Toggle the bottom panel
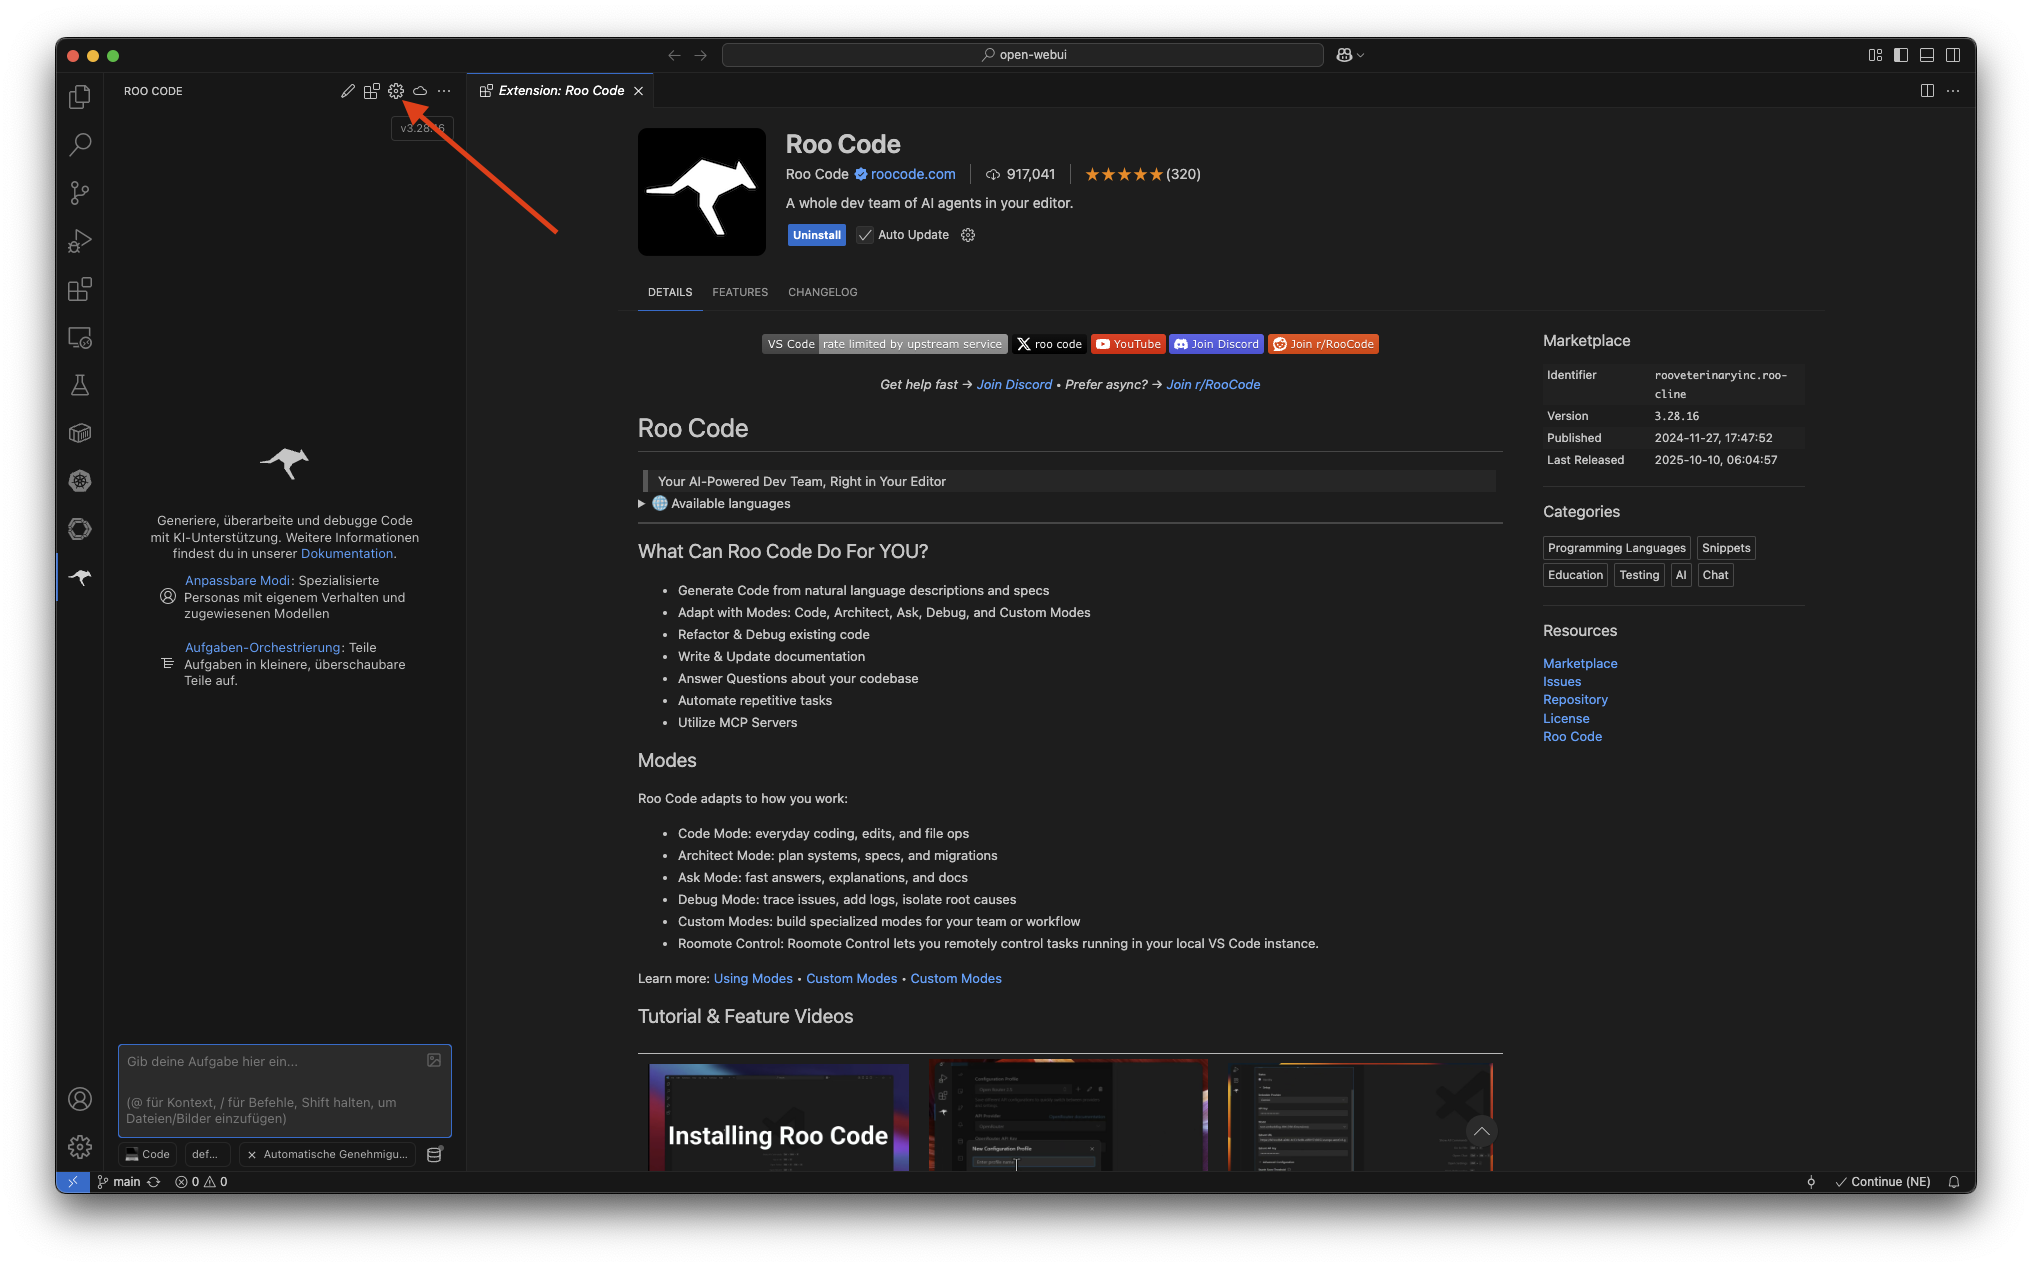Screen dimensions: 2032x1267 click(x=1927, y=55)
